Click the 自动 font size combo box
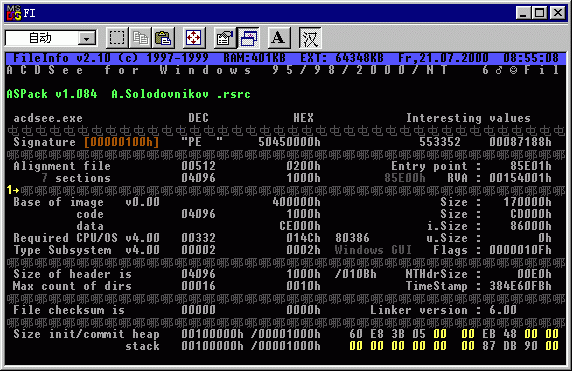 click(x=51, y=38)
